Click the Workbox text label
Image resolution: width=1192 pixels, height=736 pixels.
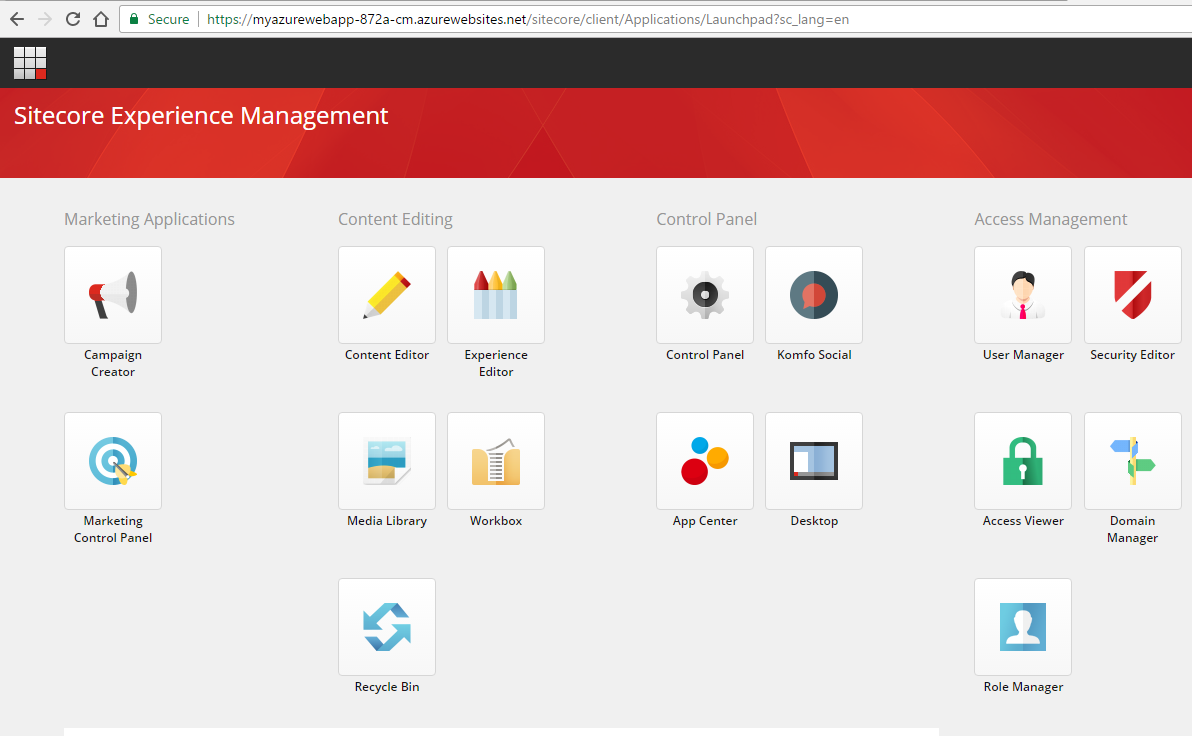coord(496,521)
